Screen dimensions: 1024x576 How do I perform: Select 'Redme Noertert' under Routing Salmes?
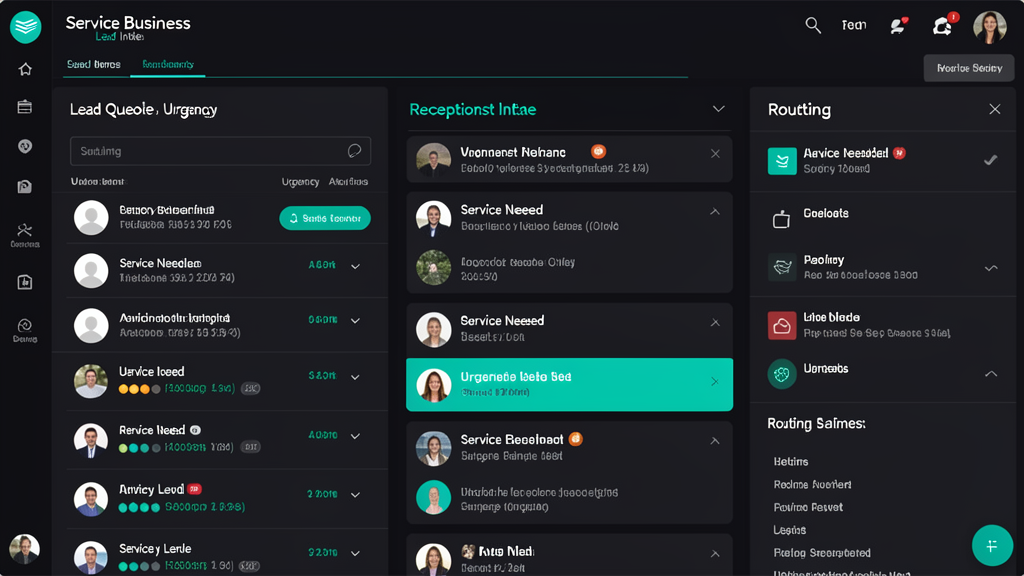click(x=812, y=485)
